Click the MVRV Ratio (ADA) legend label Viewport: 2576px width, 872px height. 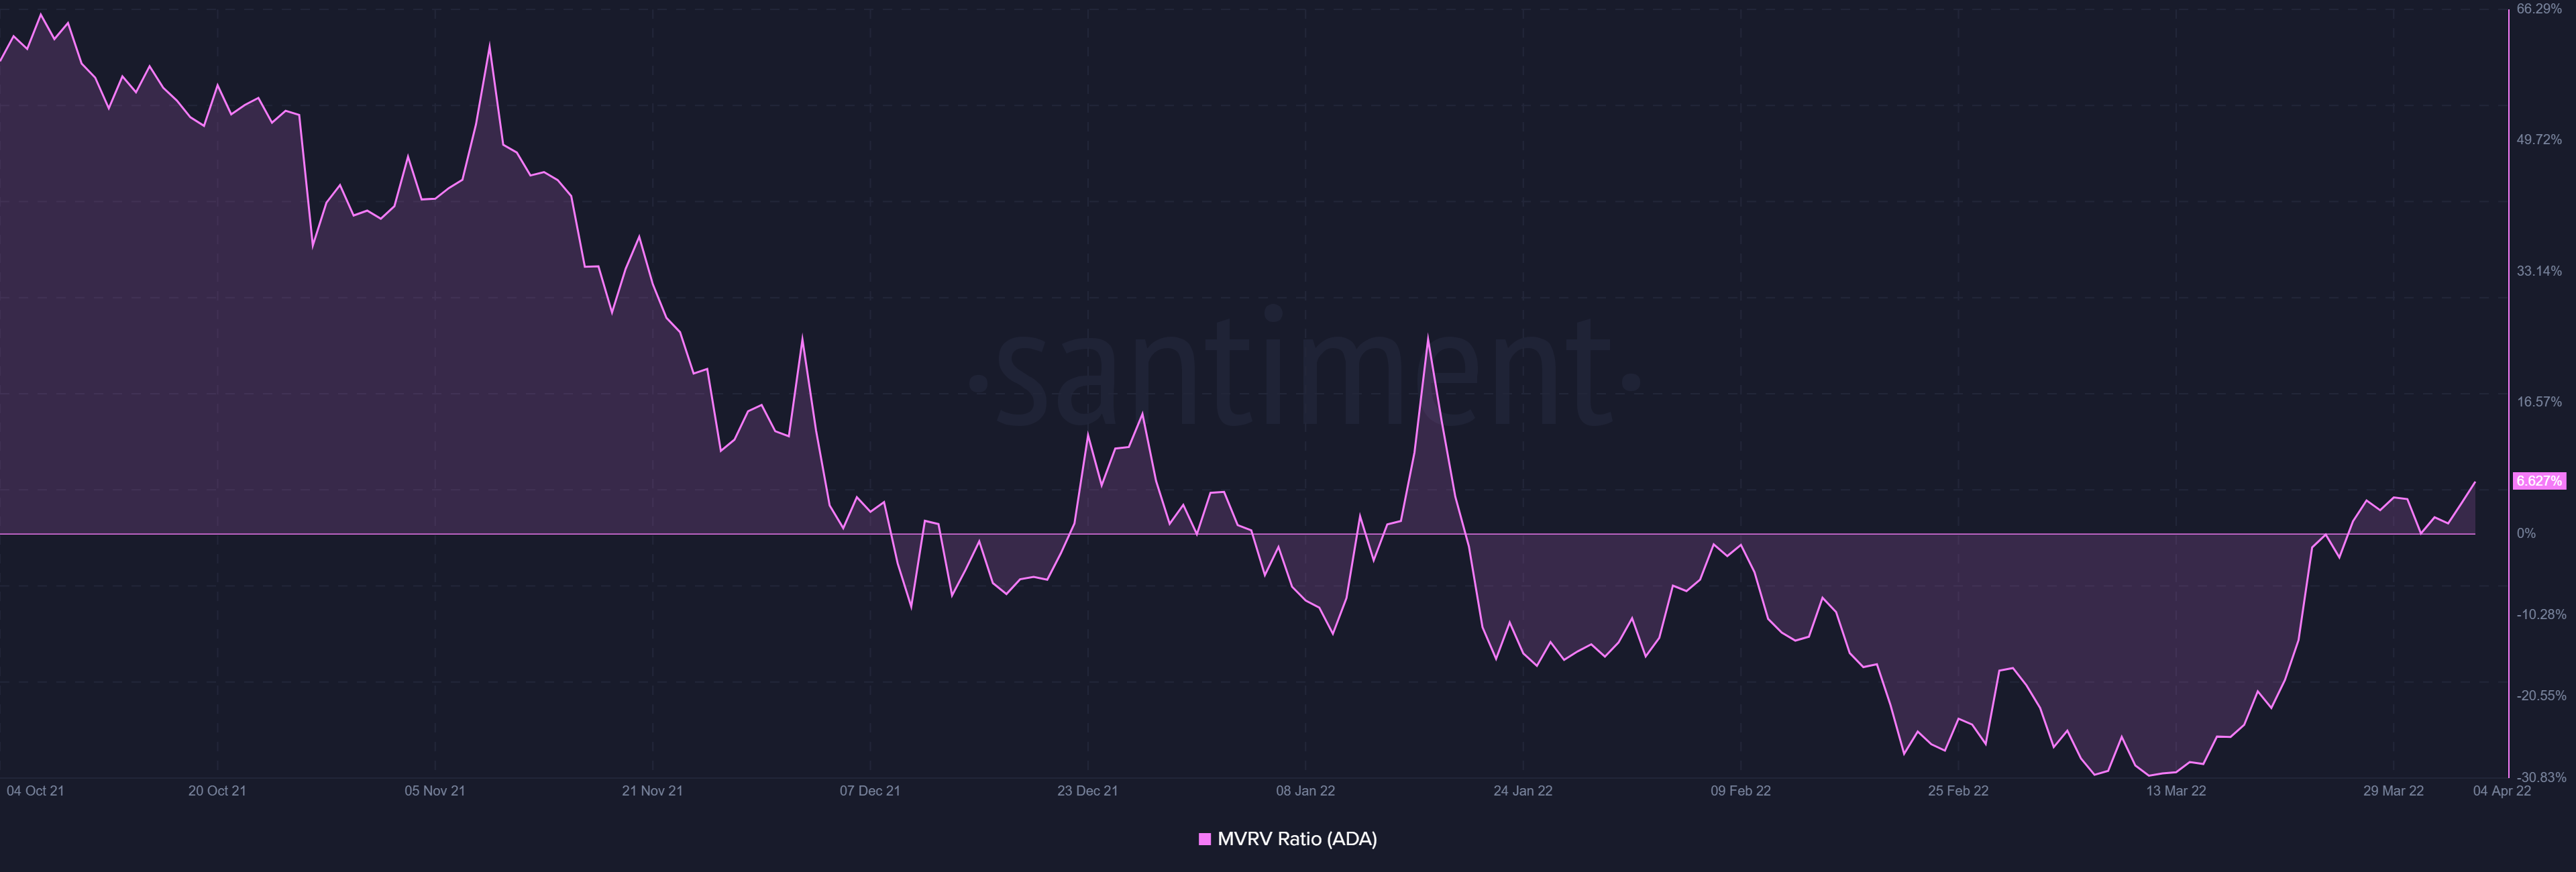tap(1297, 839)
